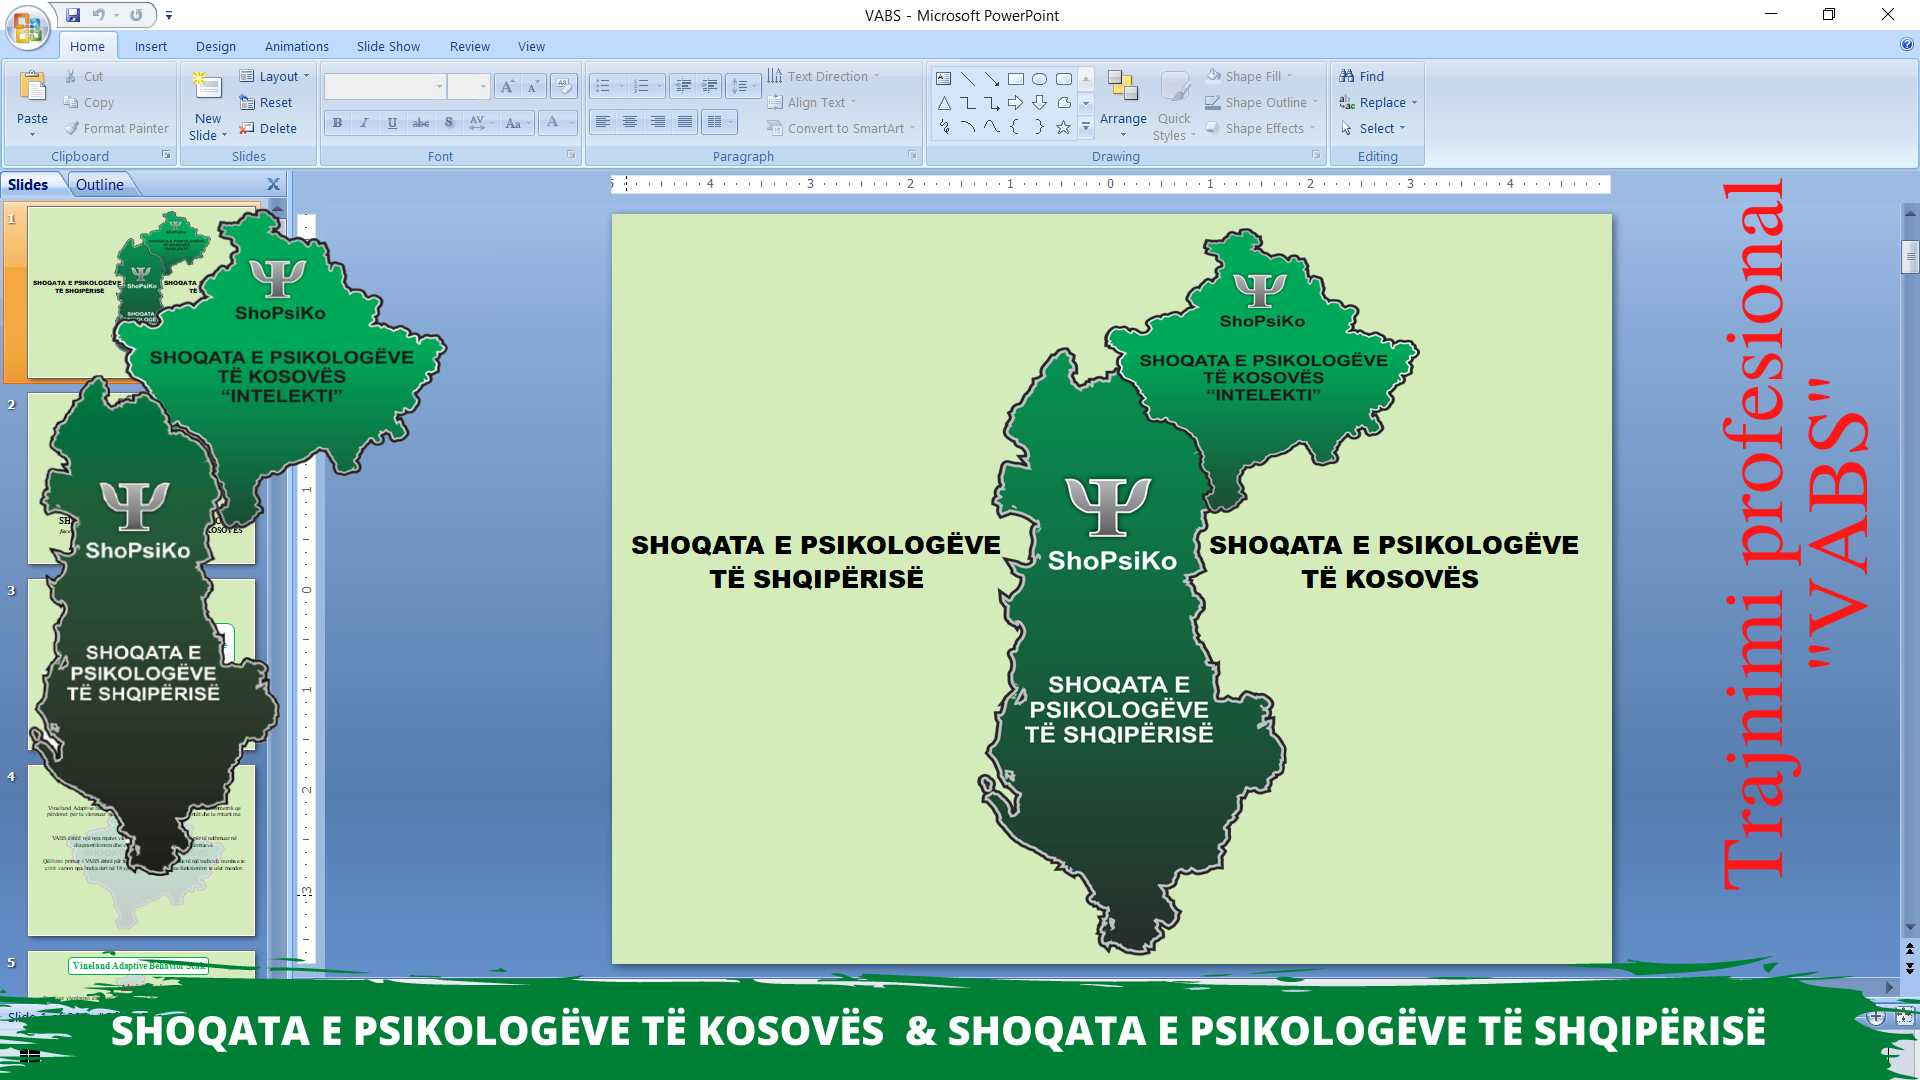Switch to the Design ribbon tab
The image size is (1920, 1080).
216,46
